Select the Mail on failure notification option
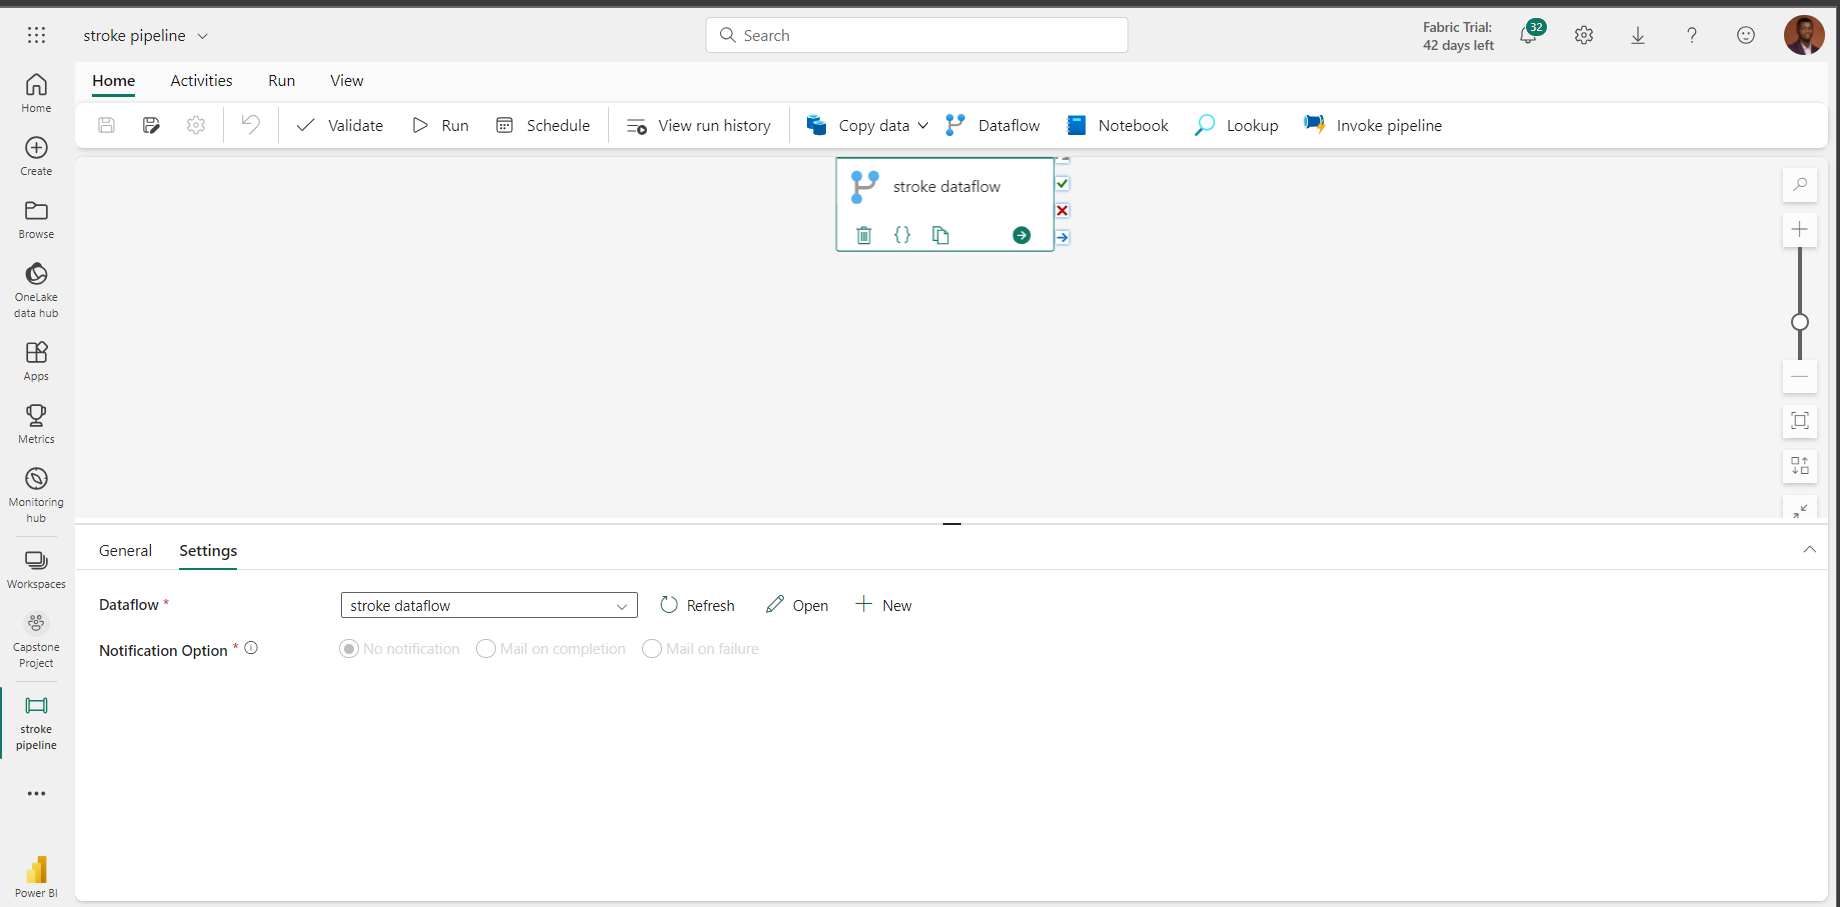This screenshot has width=1840, height=907. pos(652,648)
